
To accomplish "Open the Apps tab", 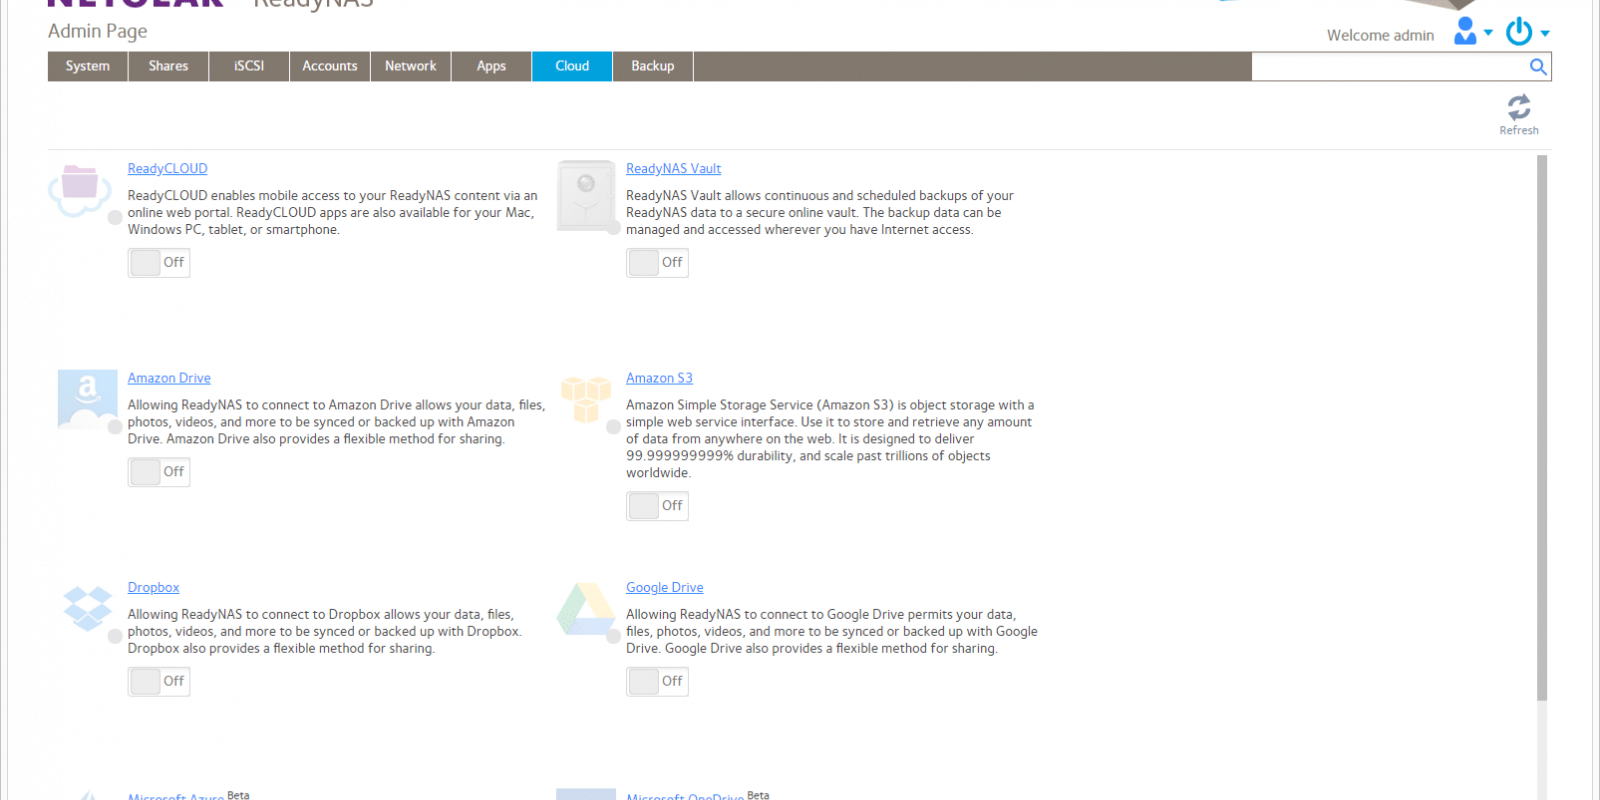I will pos(491,66).
